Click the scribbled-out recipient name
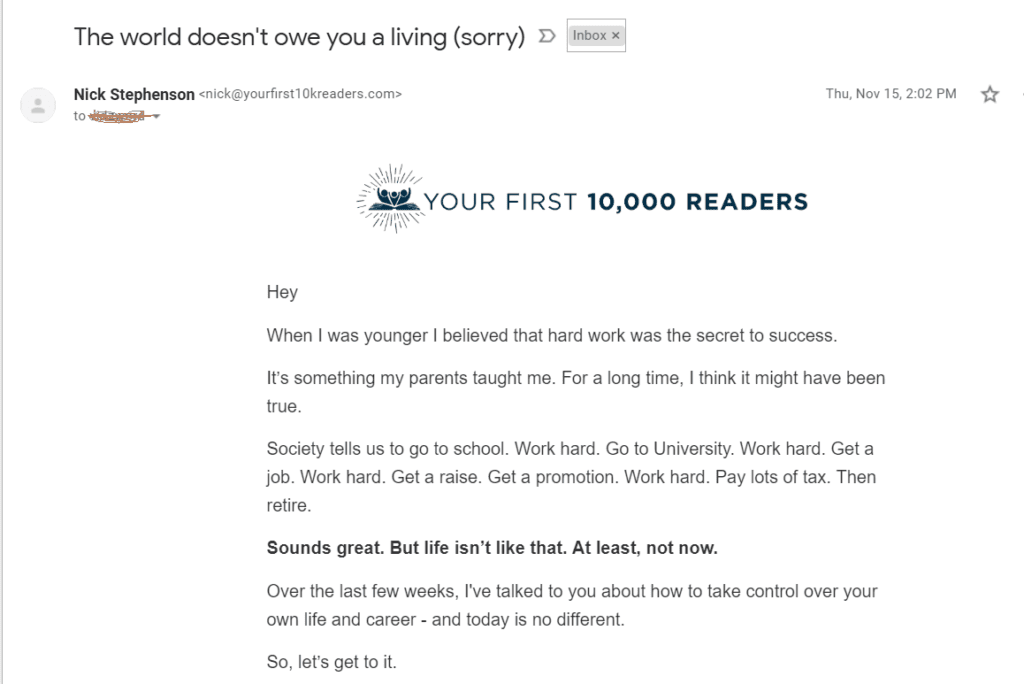The image size is (1024, 684). click(118, 116)
